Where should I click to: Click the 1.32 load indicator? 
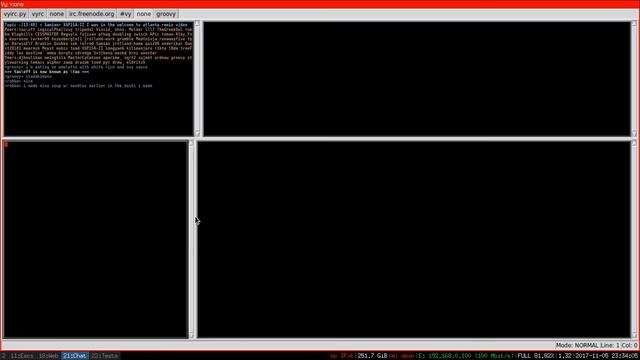pos(565,356)
